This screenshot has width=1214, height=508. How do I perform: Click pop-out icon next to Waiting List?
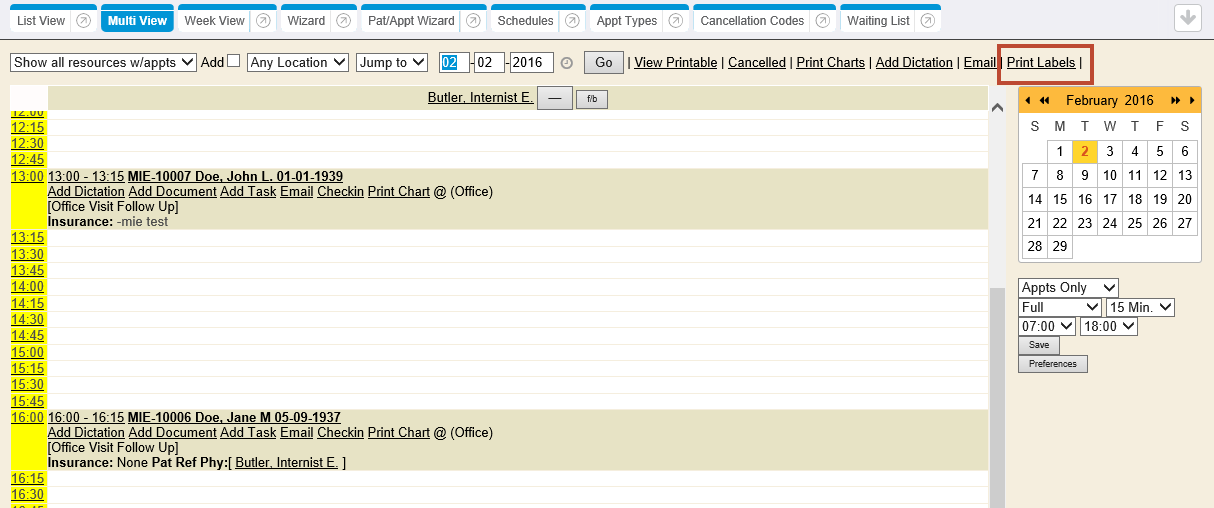(928, 21)
